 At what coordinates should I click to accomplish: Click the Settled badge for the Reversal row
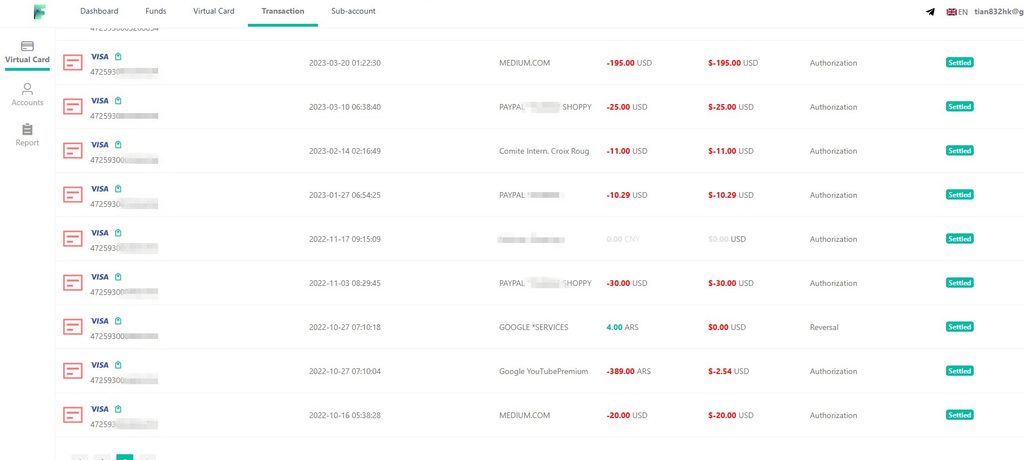pos(959,327)
